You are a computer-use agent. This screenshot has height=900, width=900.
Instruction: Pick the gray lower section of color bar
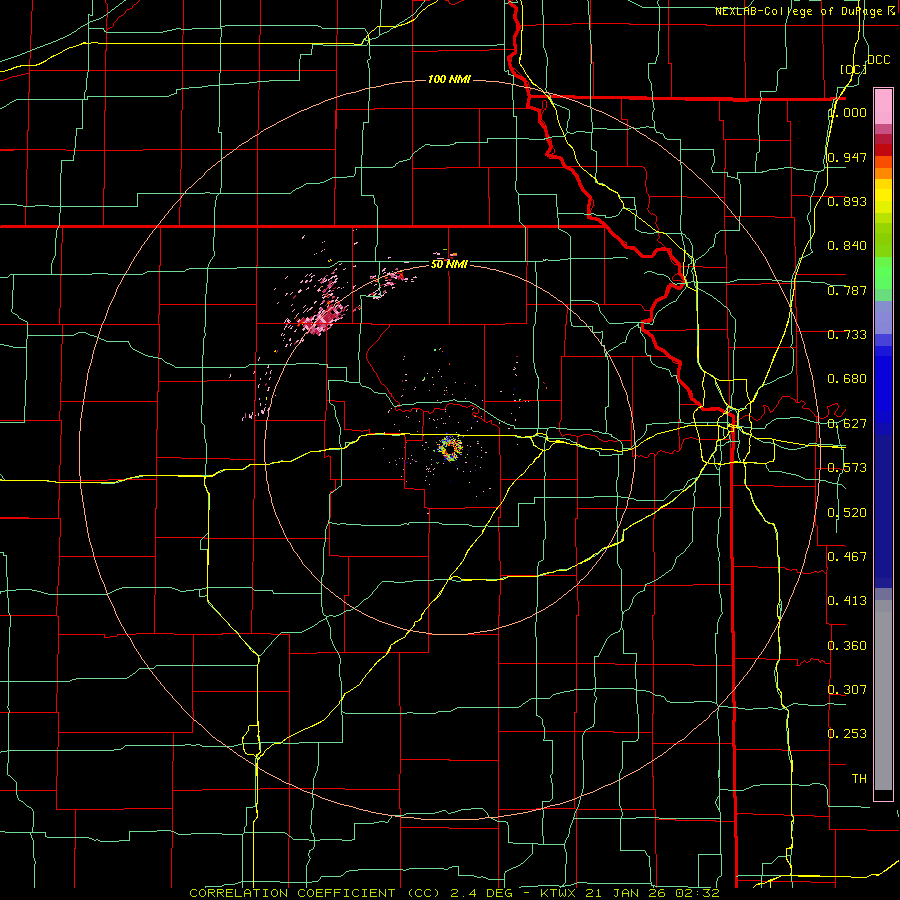[x=883, y=695]
